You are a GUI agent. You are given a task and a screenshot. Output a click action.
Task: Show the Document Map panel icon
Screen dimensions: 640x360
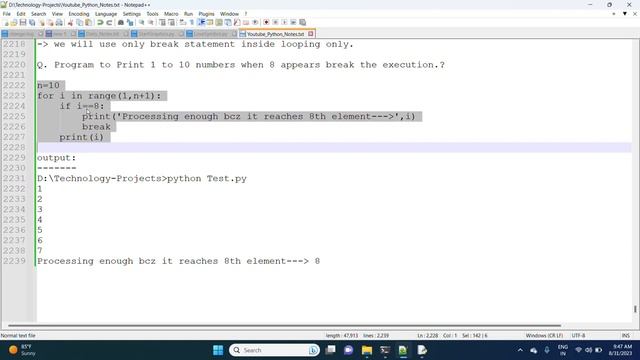219,22
